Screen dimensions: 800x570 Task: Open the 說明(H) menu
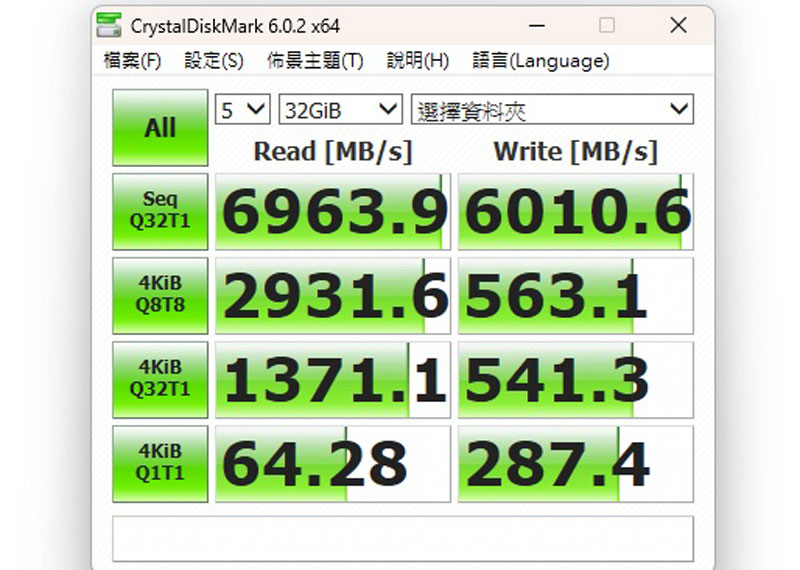pos(417,61)
